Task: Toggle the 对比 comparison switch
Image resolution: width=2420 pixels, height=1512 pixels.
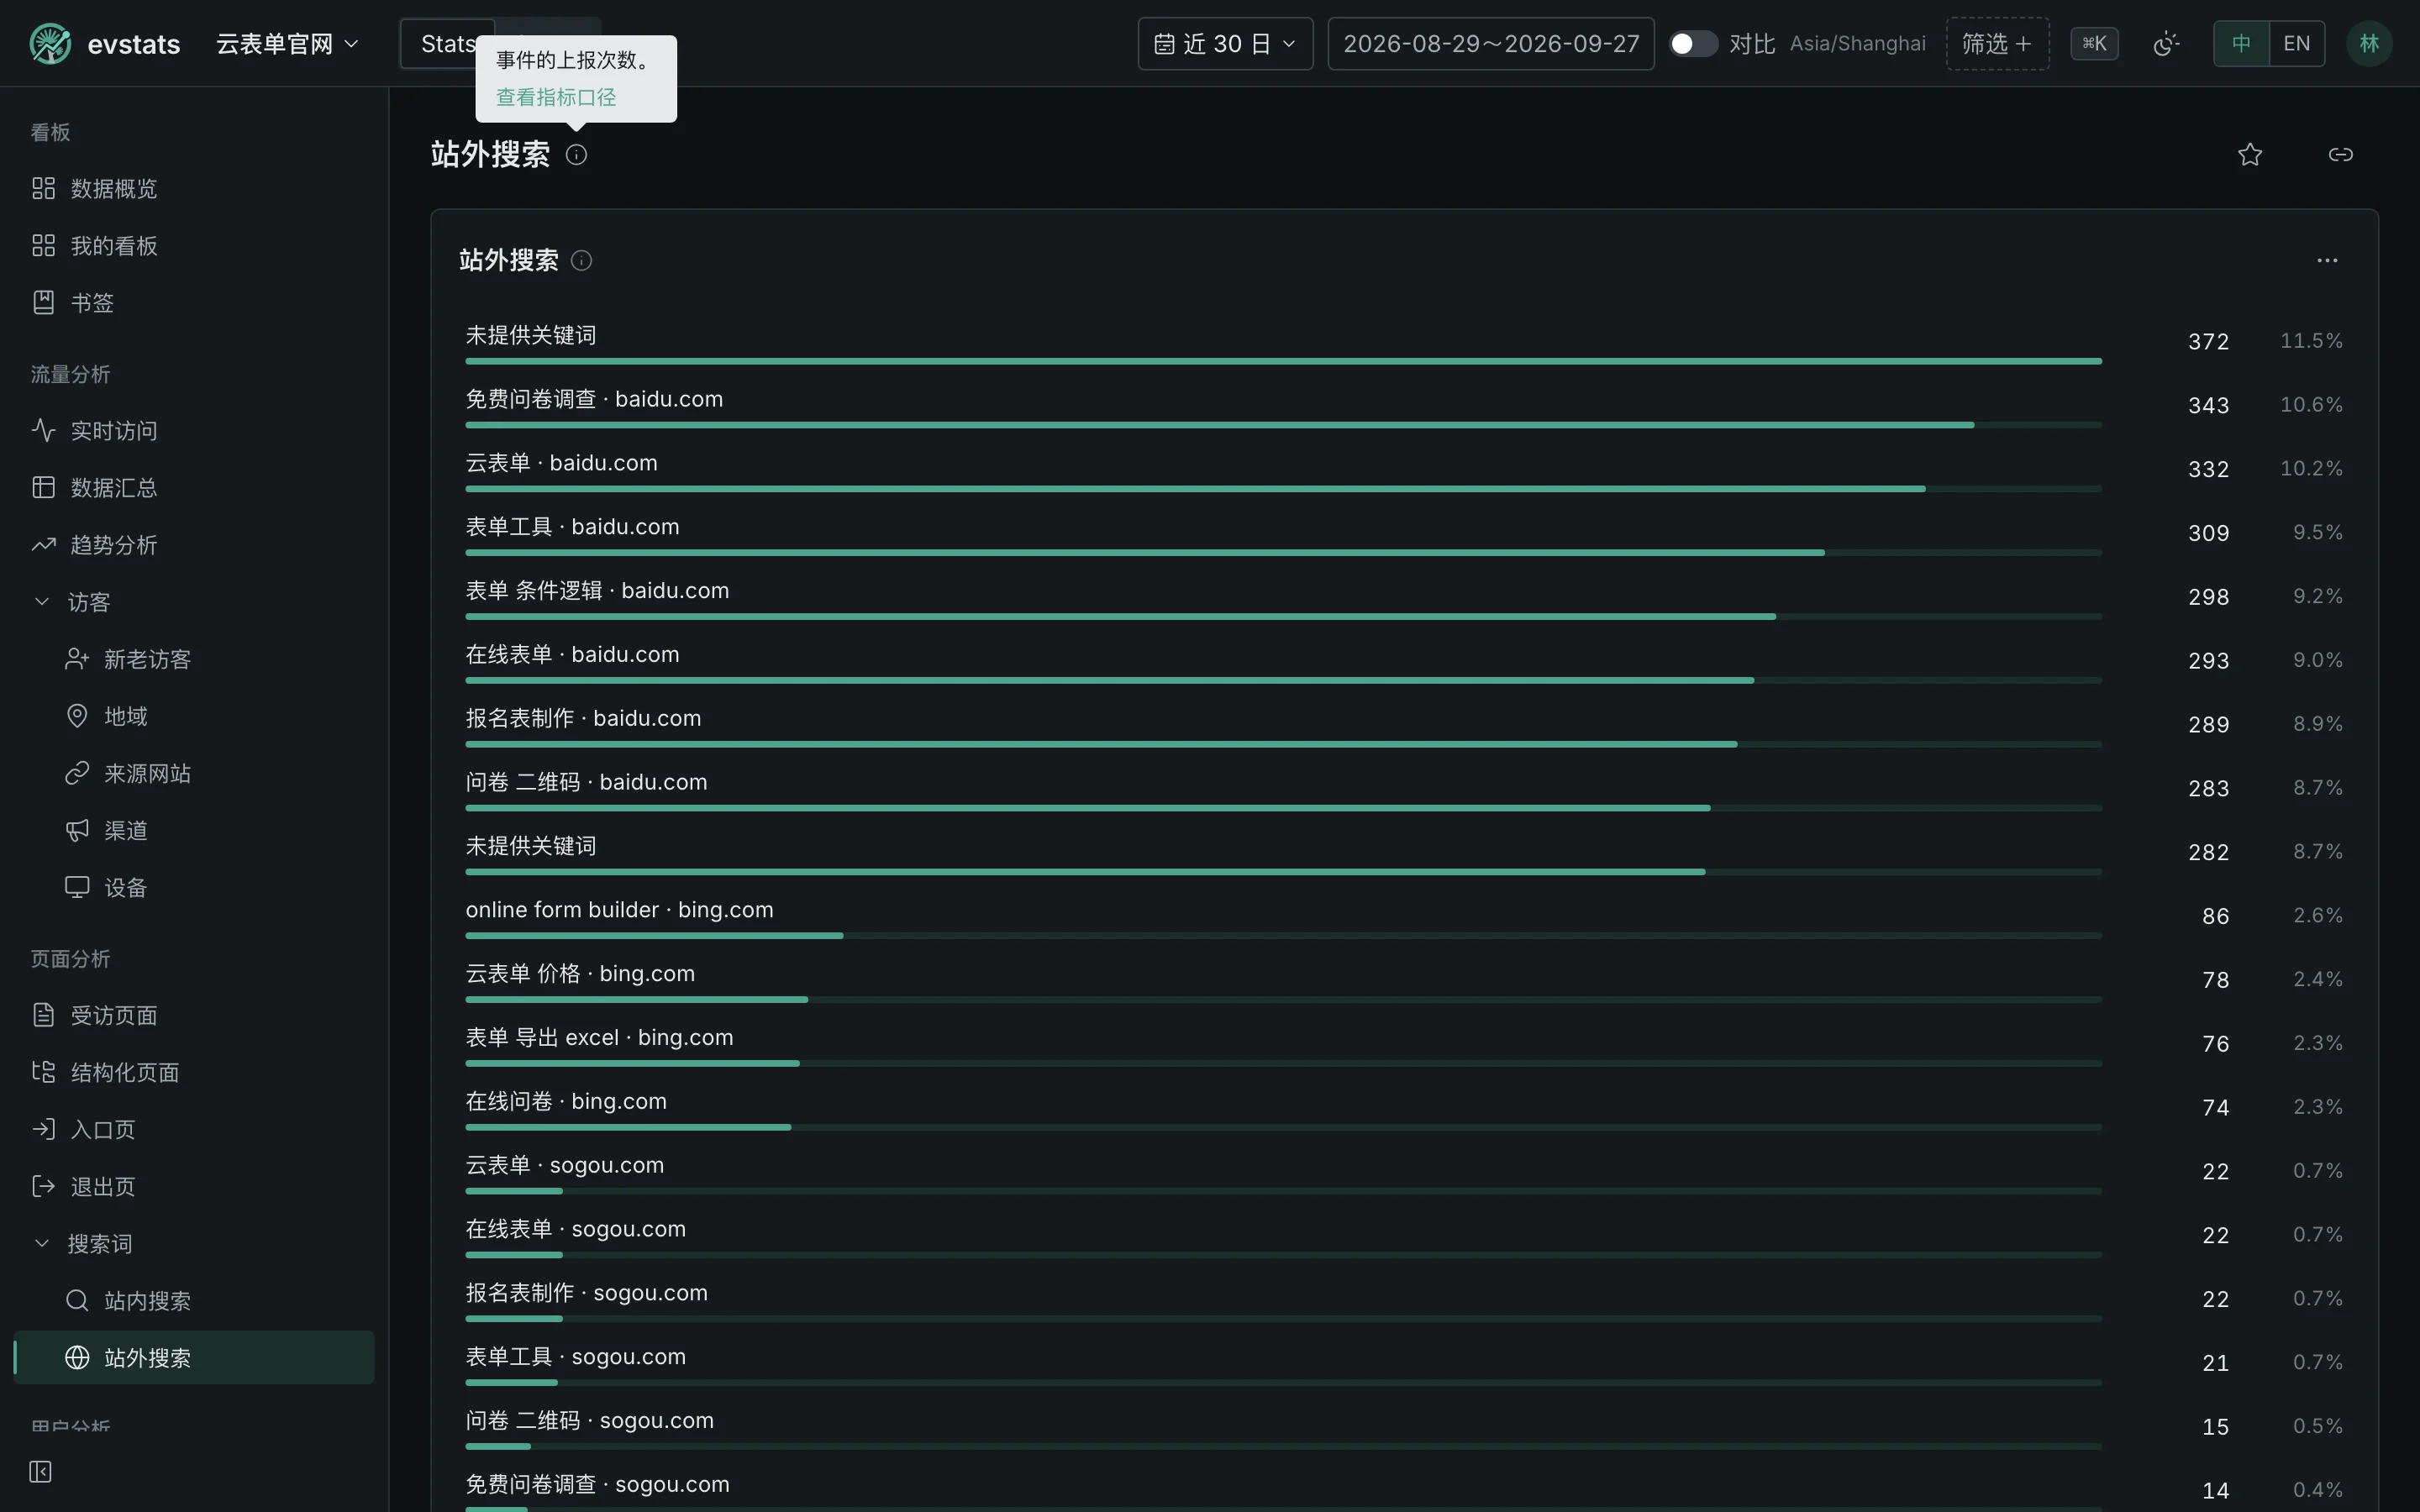Action: pyautogui.click(x=1694, y=44)
